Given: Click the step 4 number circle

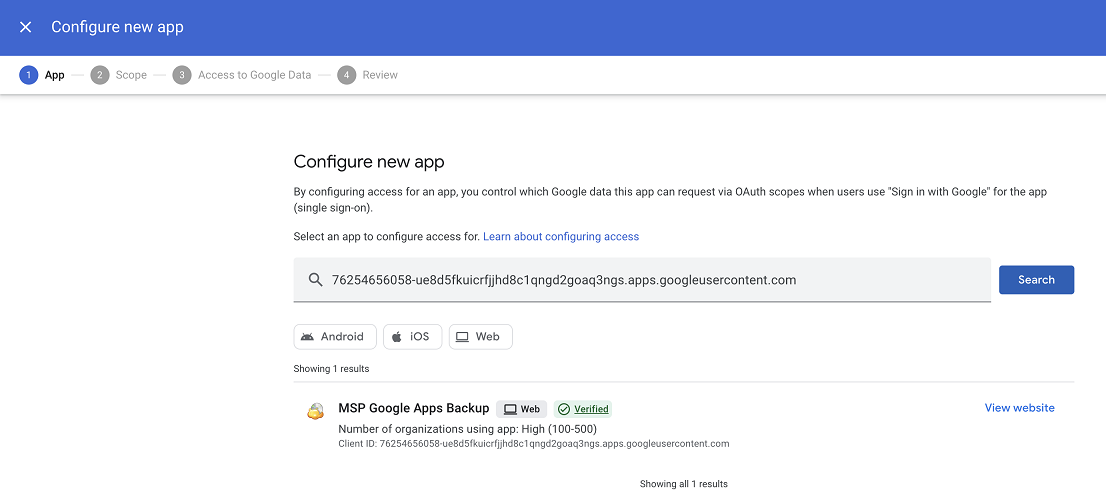Looking at the screenshot, I should point(346,75).
